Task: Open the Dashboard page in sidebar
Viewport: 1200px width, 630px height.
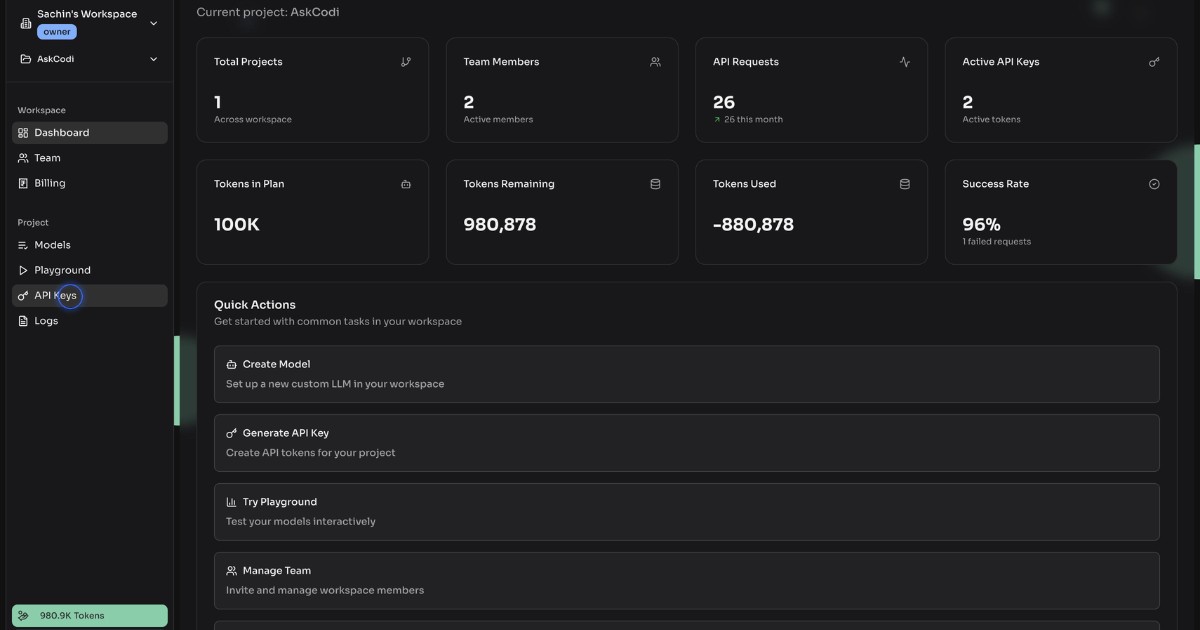Action: click(x=90, y=133)
